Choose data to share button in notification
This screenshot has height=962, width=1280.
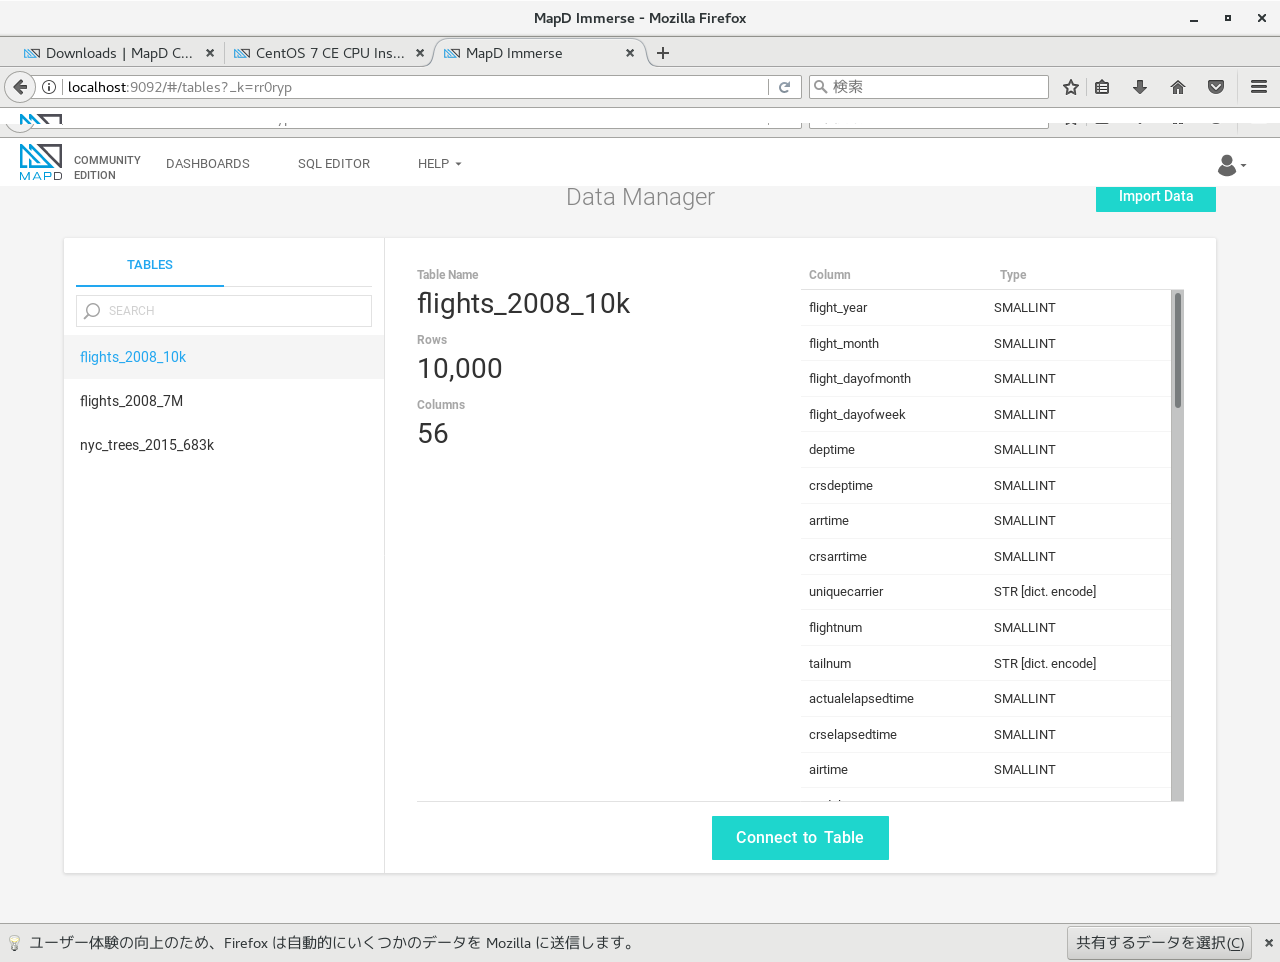click(1159, 942)
